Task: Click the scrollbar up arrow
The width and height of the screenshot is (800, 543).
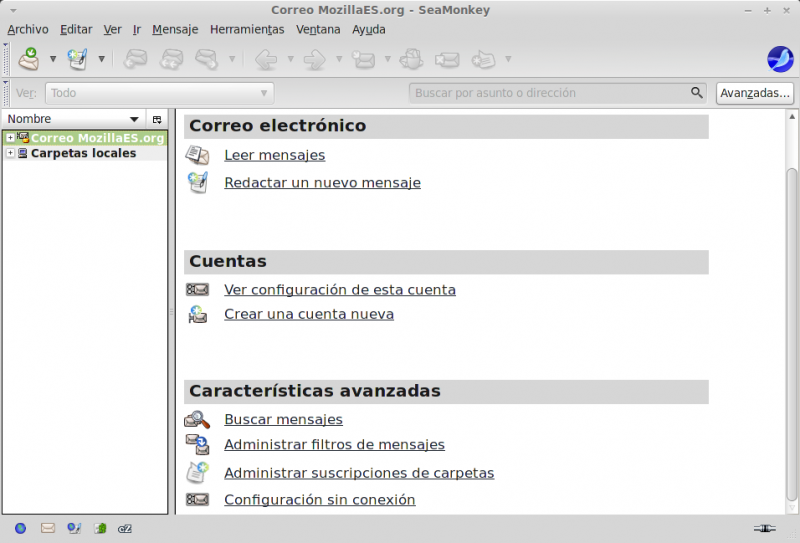Action: (792, 117)
